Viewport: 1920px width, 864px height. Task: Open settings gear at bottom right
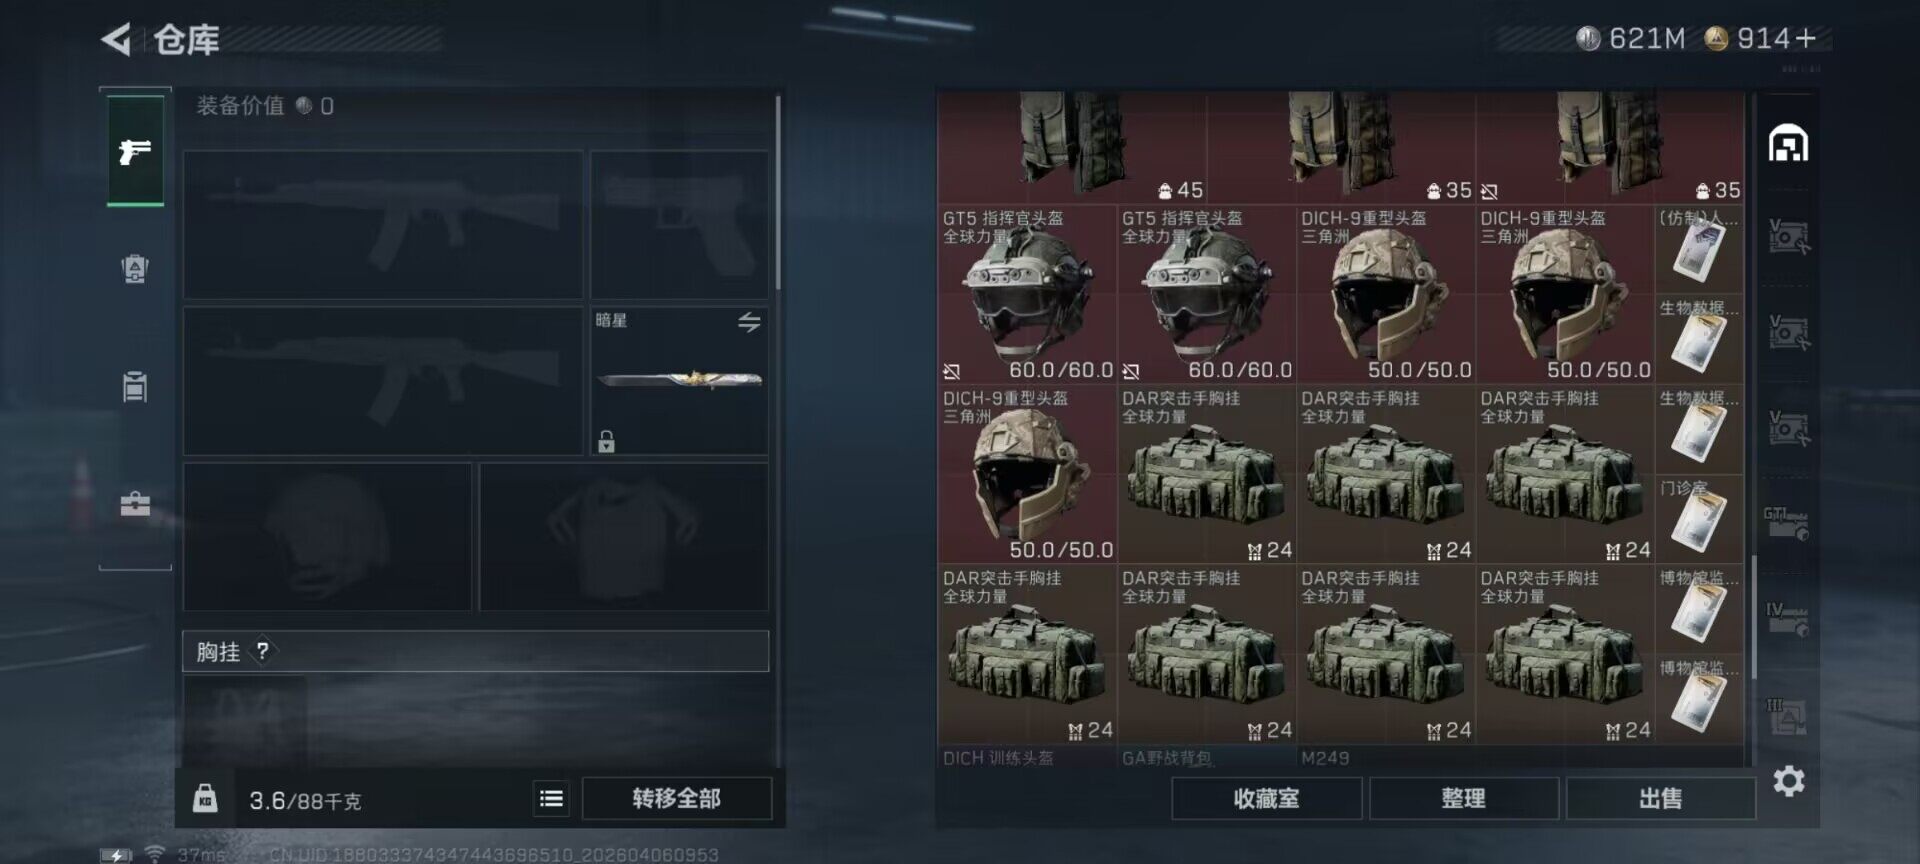1789,781
